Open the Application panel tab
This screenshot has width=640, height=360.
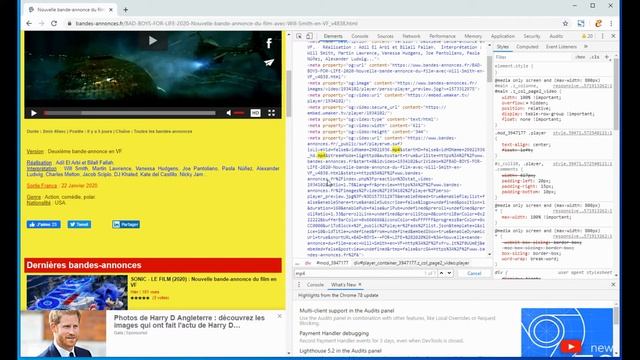pyautogui.click(x=502, y=36)
